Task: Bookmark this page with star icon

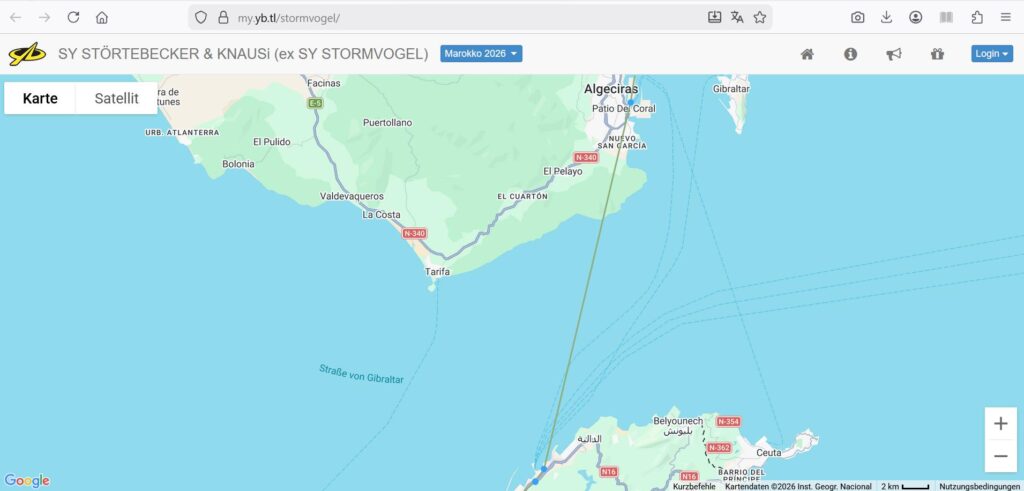Action: [x=760, y=17]
